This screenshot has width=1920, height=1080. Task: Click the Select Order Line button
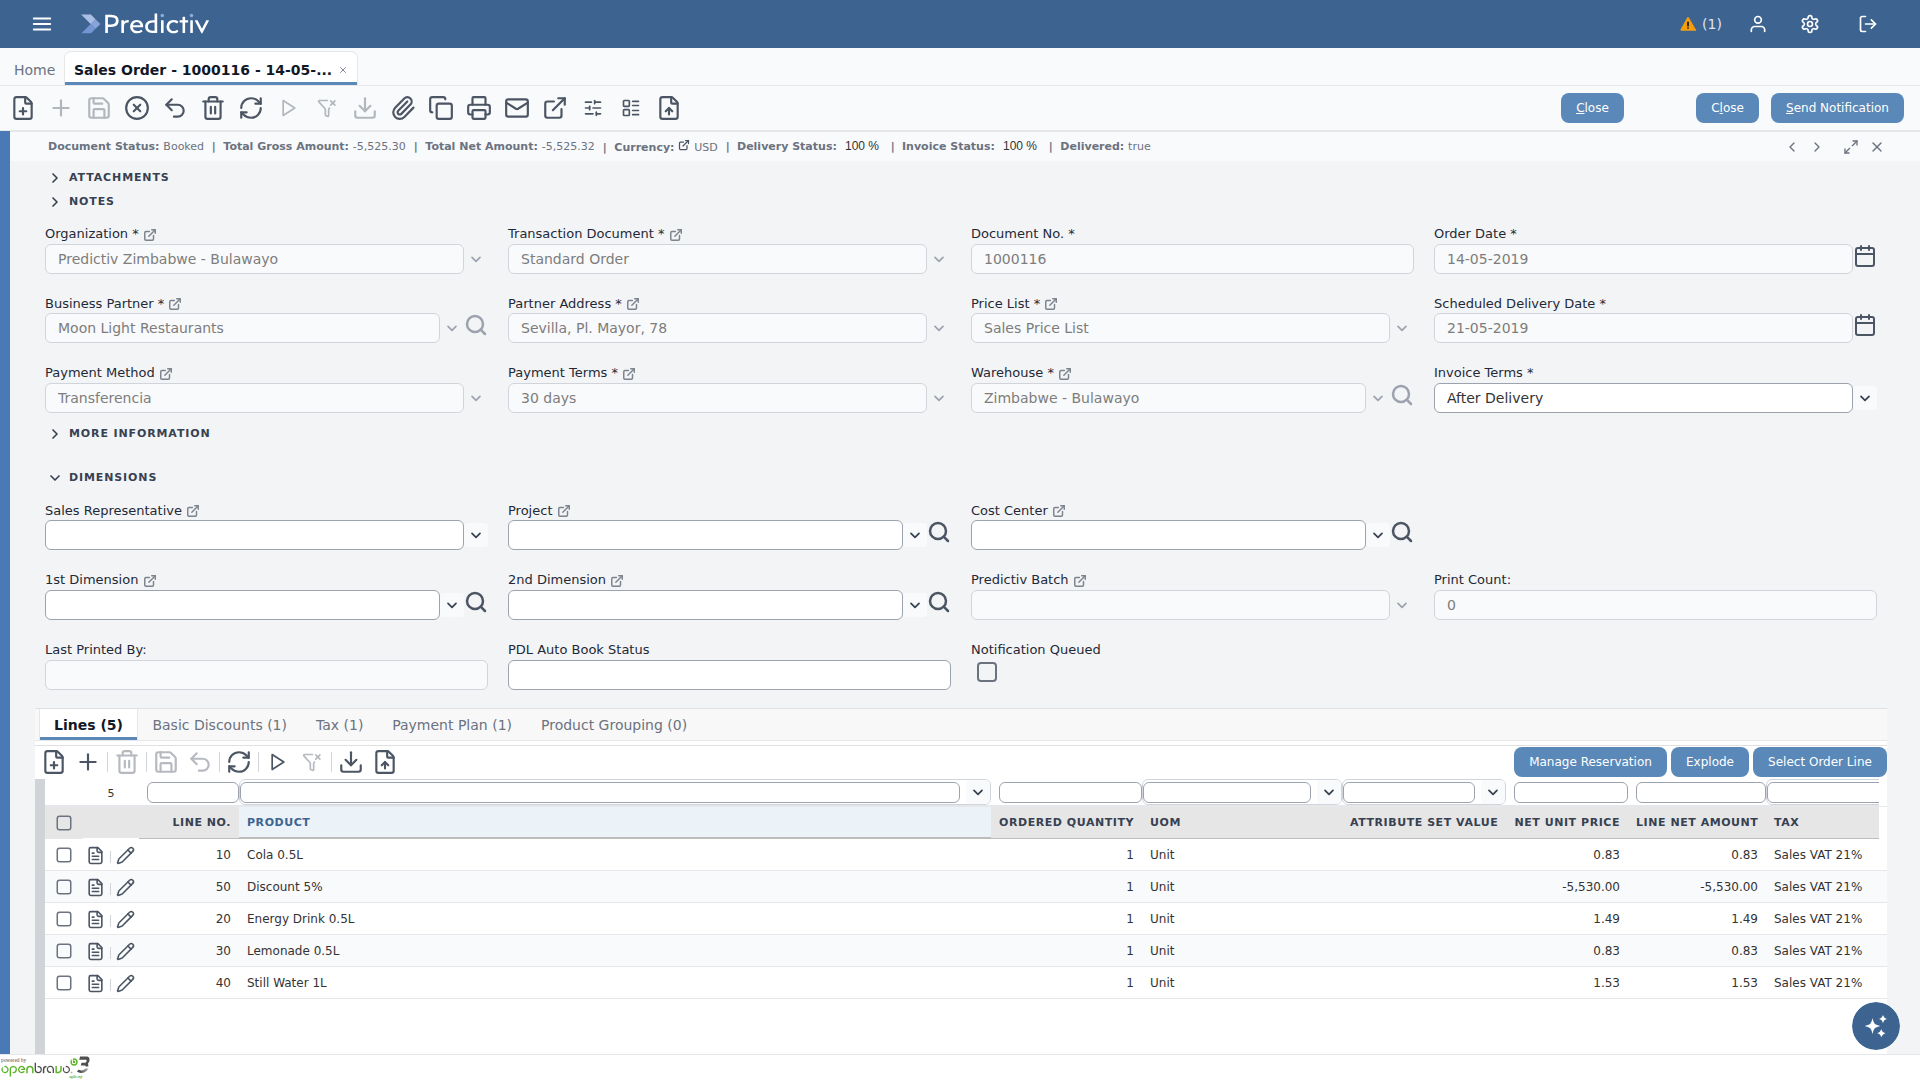click(x=1820, y=762)
